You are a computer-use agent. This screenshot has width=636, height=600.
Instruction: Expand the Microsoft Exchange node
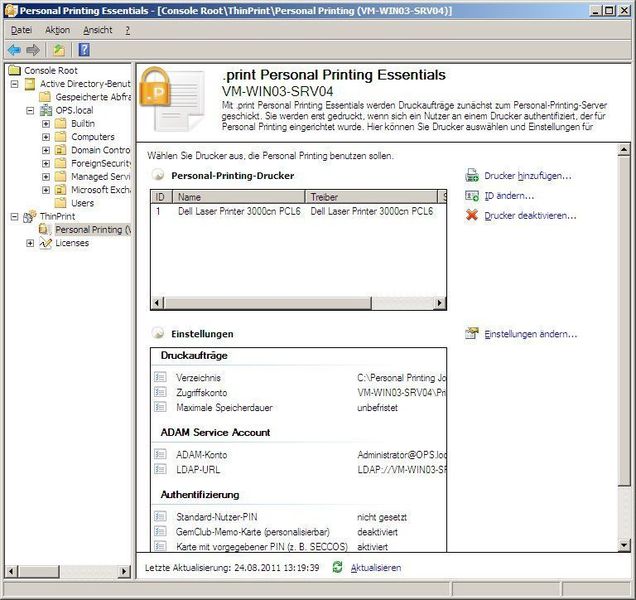[46, 190]
